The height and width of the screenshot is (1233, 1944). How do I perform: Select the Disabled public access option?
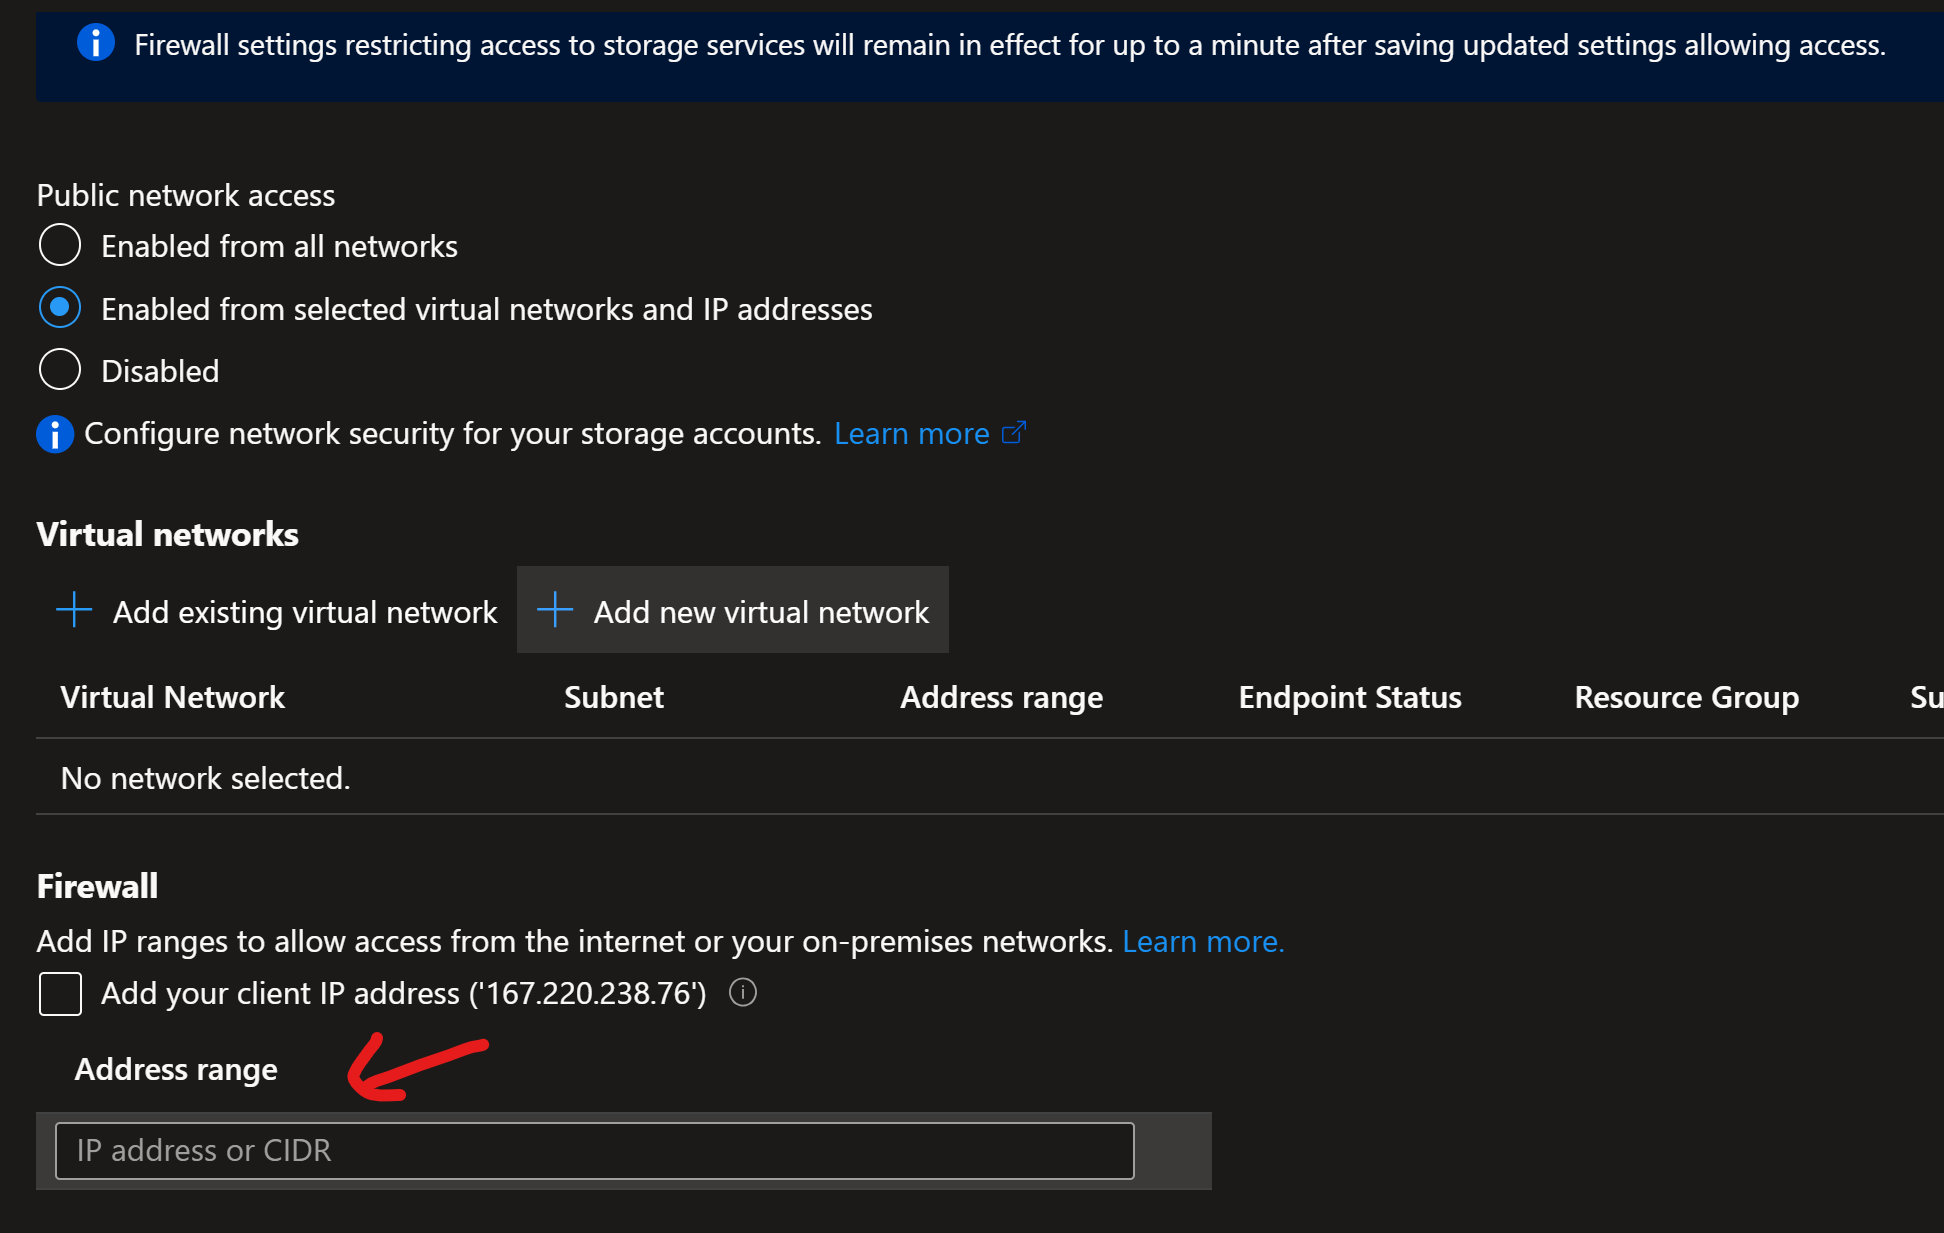pyautogui.click(x=60, y=370)
